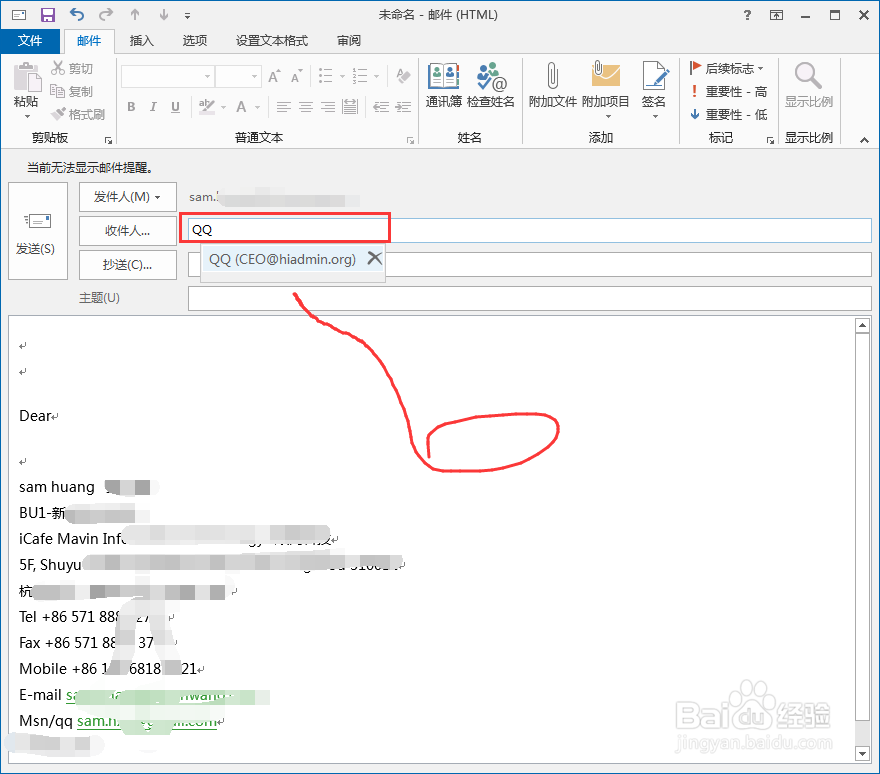Toggle underline formatting
The width and height of the screenshot is (880, 774).
click(x=175, y=107)
